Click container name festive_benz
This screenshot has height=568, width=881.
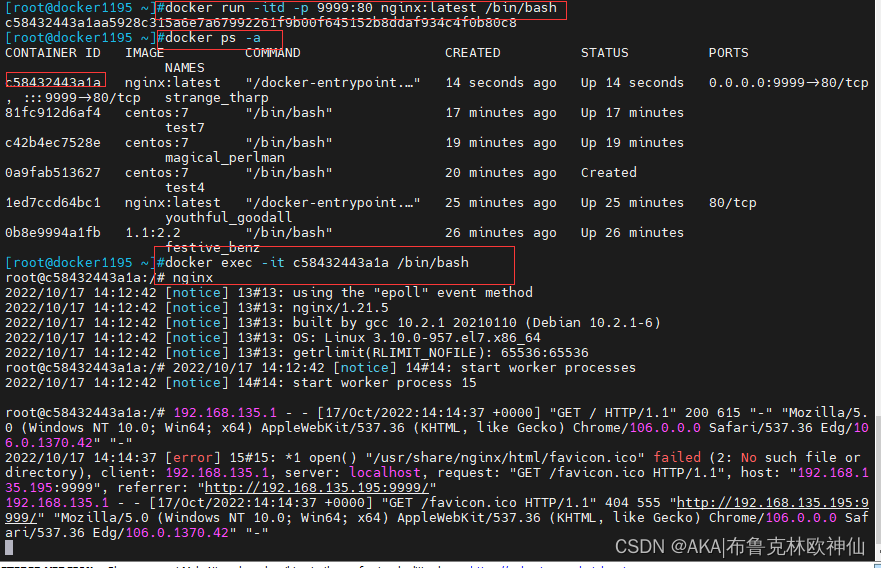[213, 248]
